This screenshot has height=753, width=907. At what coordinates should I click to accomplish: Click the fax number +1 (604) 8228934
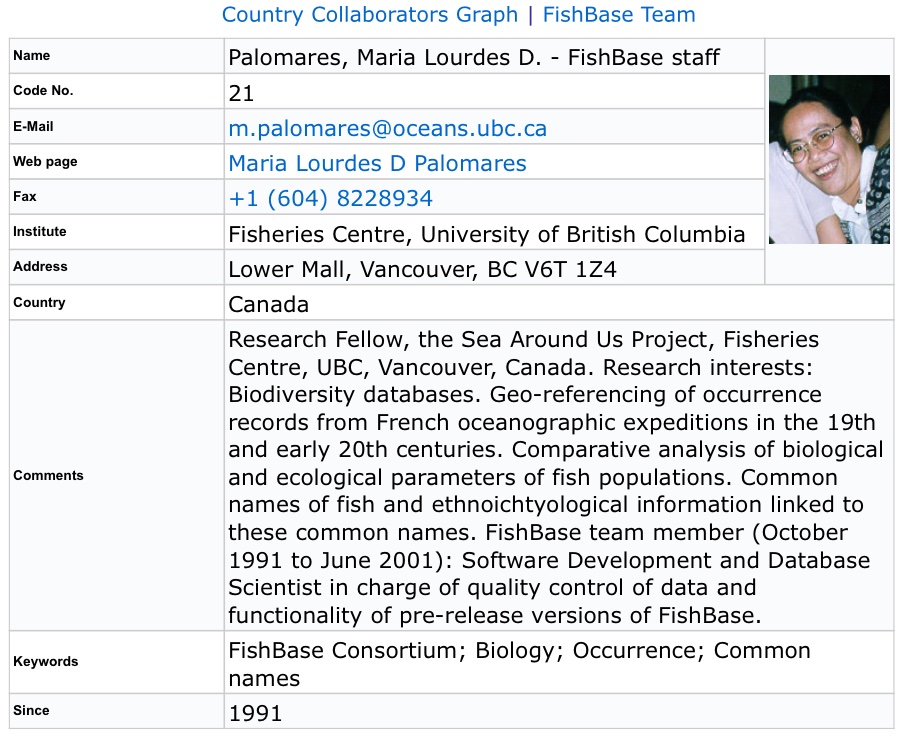tap(330, 198)
